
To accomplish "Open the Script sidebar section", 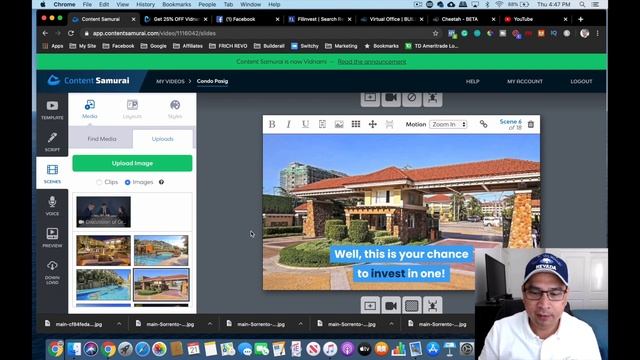I will click(x=52, y=142).
